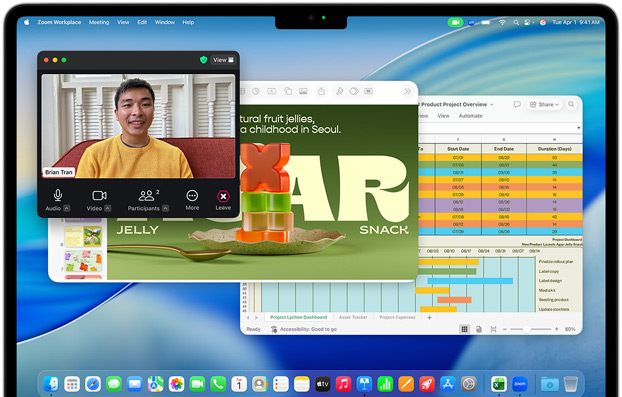Expand Audio options caret

[x=67, y=208]
